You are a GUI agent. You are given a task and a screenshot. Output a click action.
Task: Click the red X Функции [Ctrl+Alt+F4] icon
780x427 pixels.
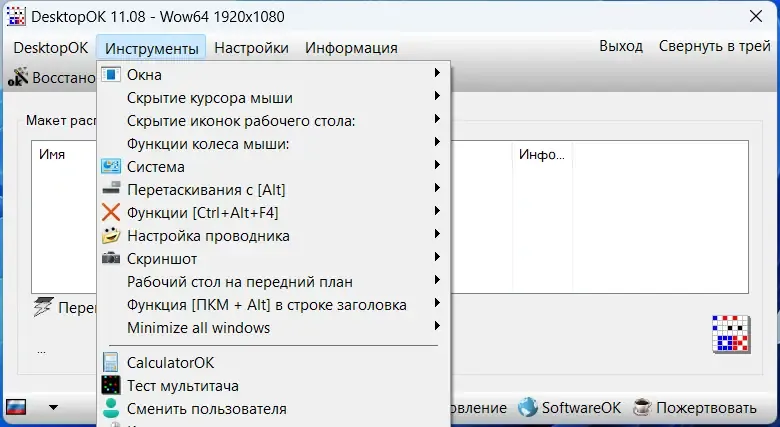point(111,212)
